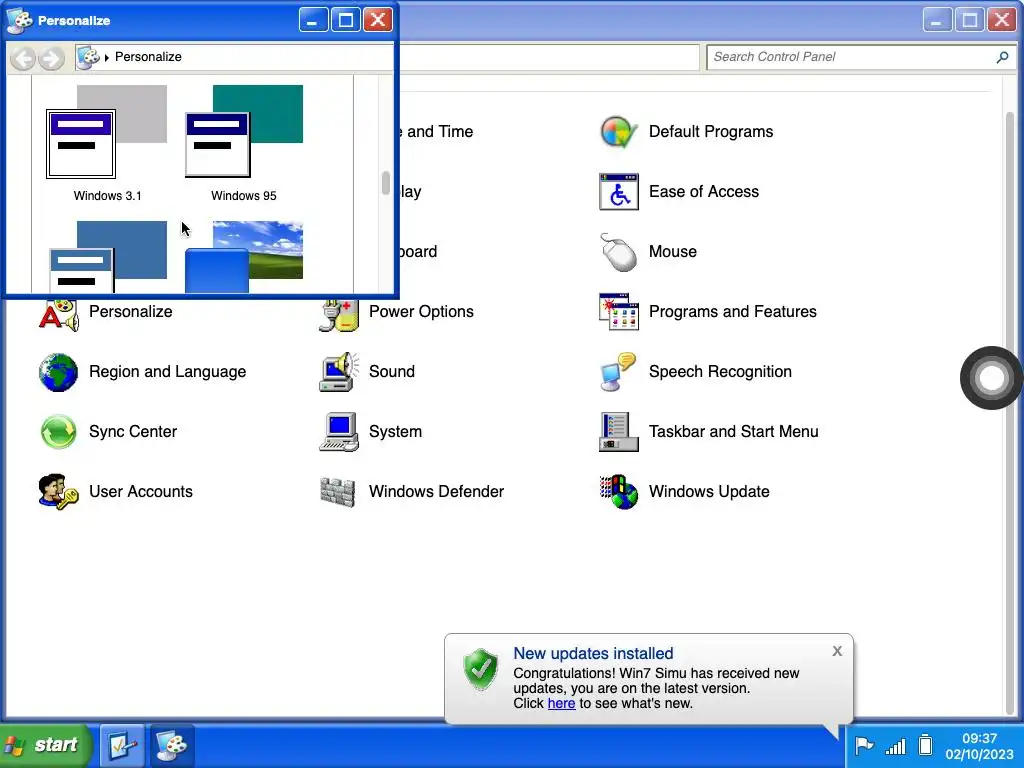Open Taskbar and Start Menu icon
This screenshot has height=768, width=1024.
[618, 432]
